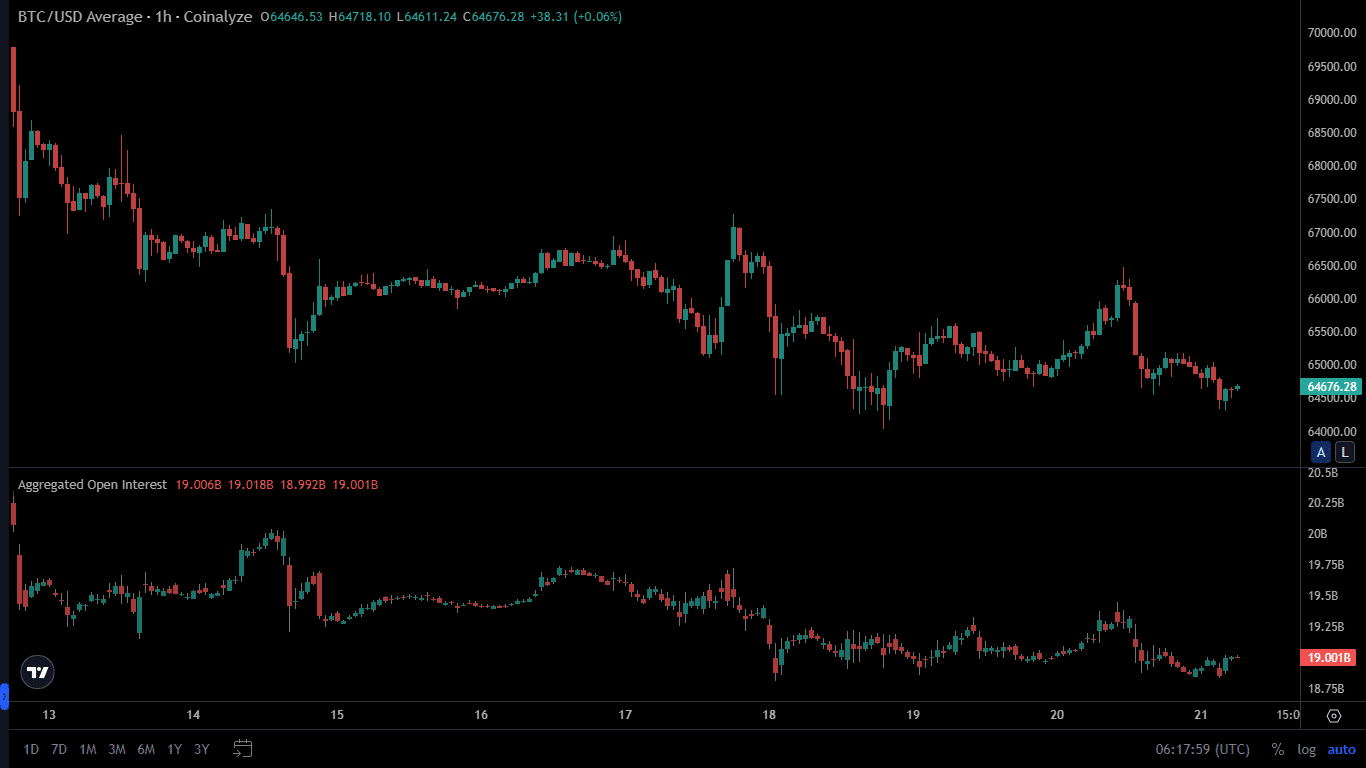Toggle auto scale at bottom bar

point(1342,749)
